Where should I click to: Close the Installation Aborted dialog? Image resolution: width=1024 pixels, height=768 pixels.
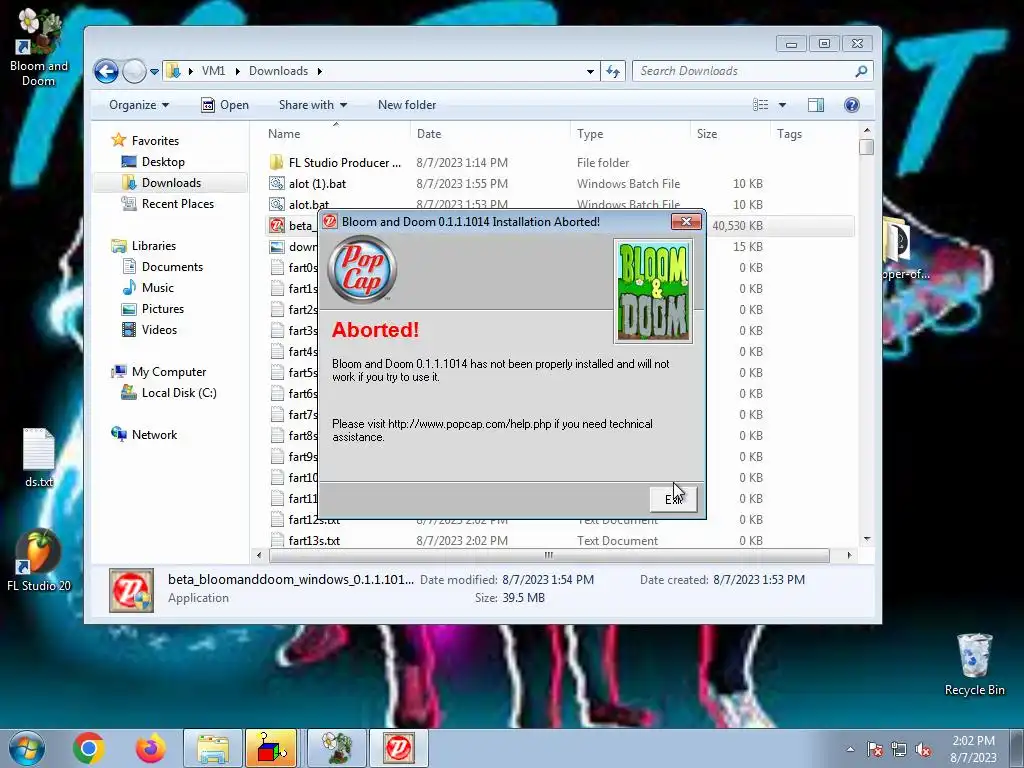click(x=686, y=221)
